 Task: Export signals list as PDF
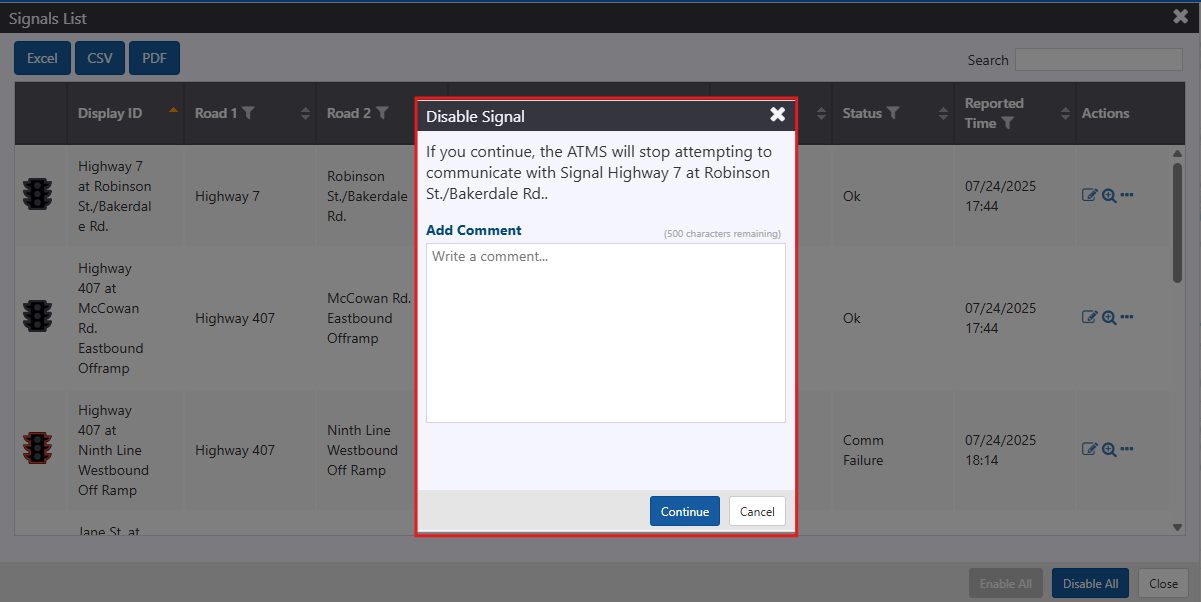pyautogui.click(x=154, y=58)
